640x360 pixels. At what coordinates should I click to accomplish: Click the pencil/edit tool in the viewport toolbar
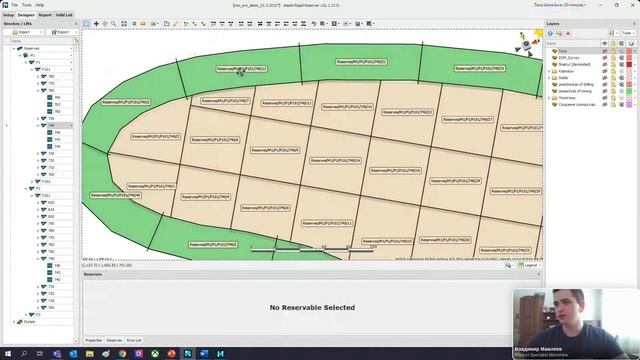[176, 24]
